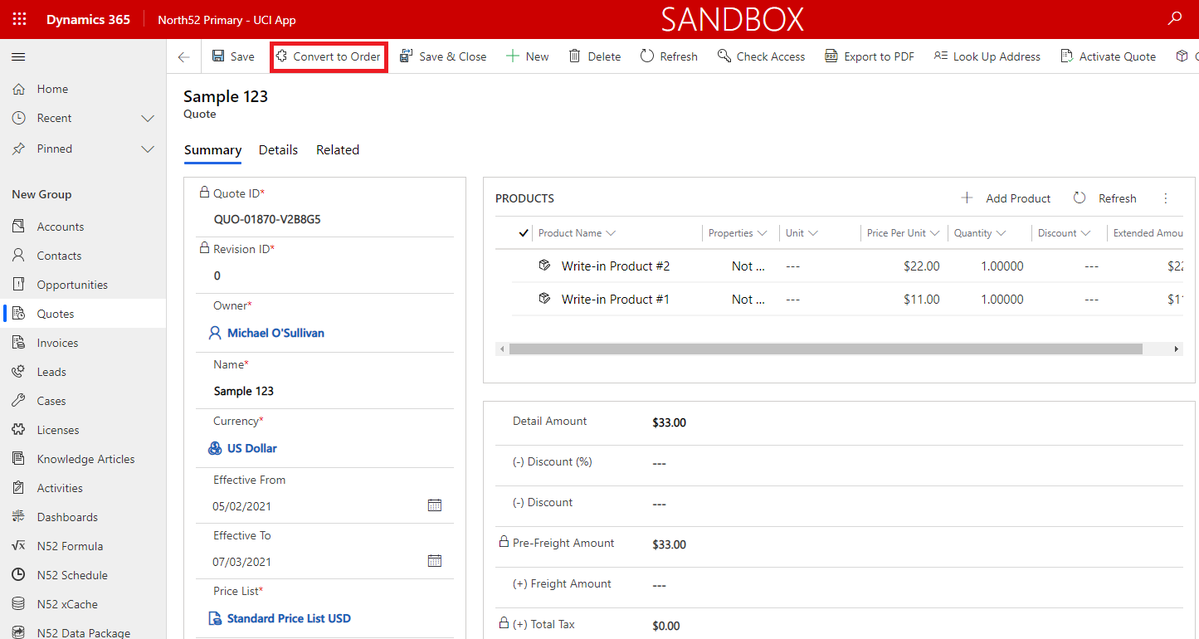The image size is (1199, 639).
Task: Open N52 Data Package in the sidebar
Action: [83, 631]
